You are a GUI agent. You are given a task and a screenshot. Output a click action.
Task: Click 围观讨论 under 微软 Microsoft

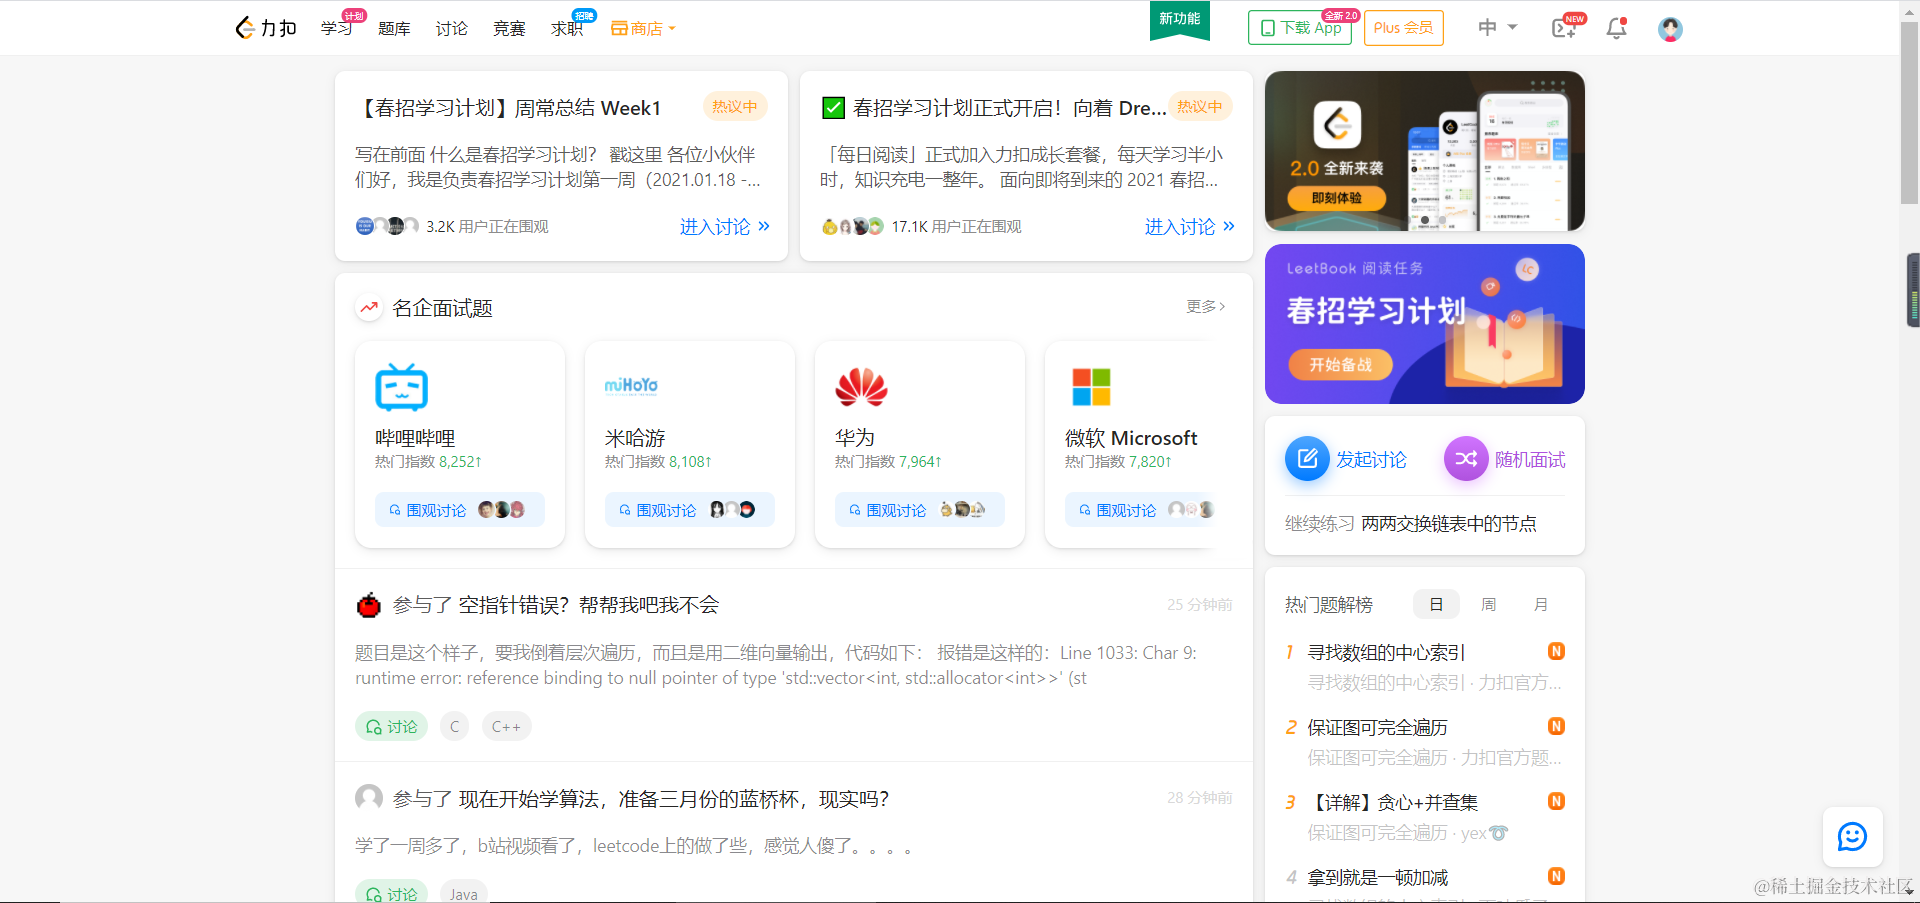pos(1141,510)
